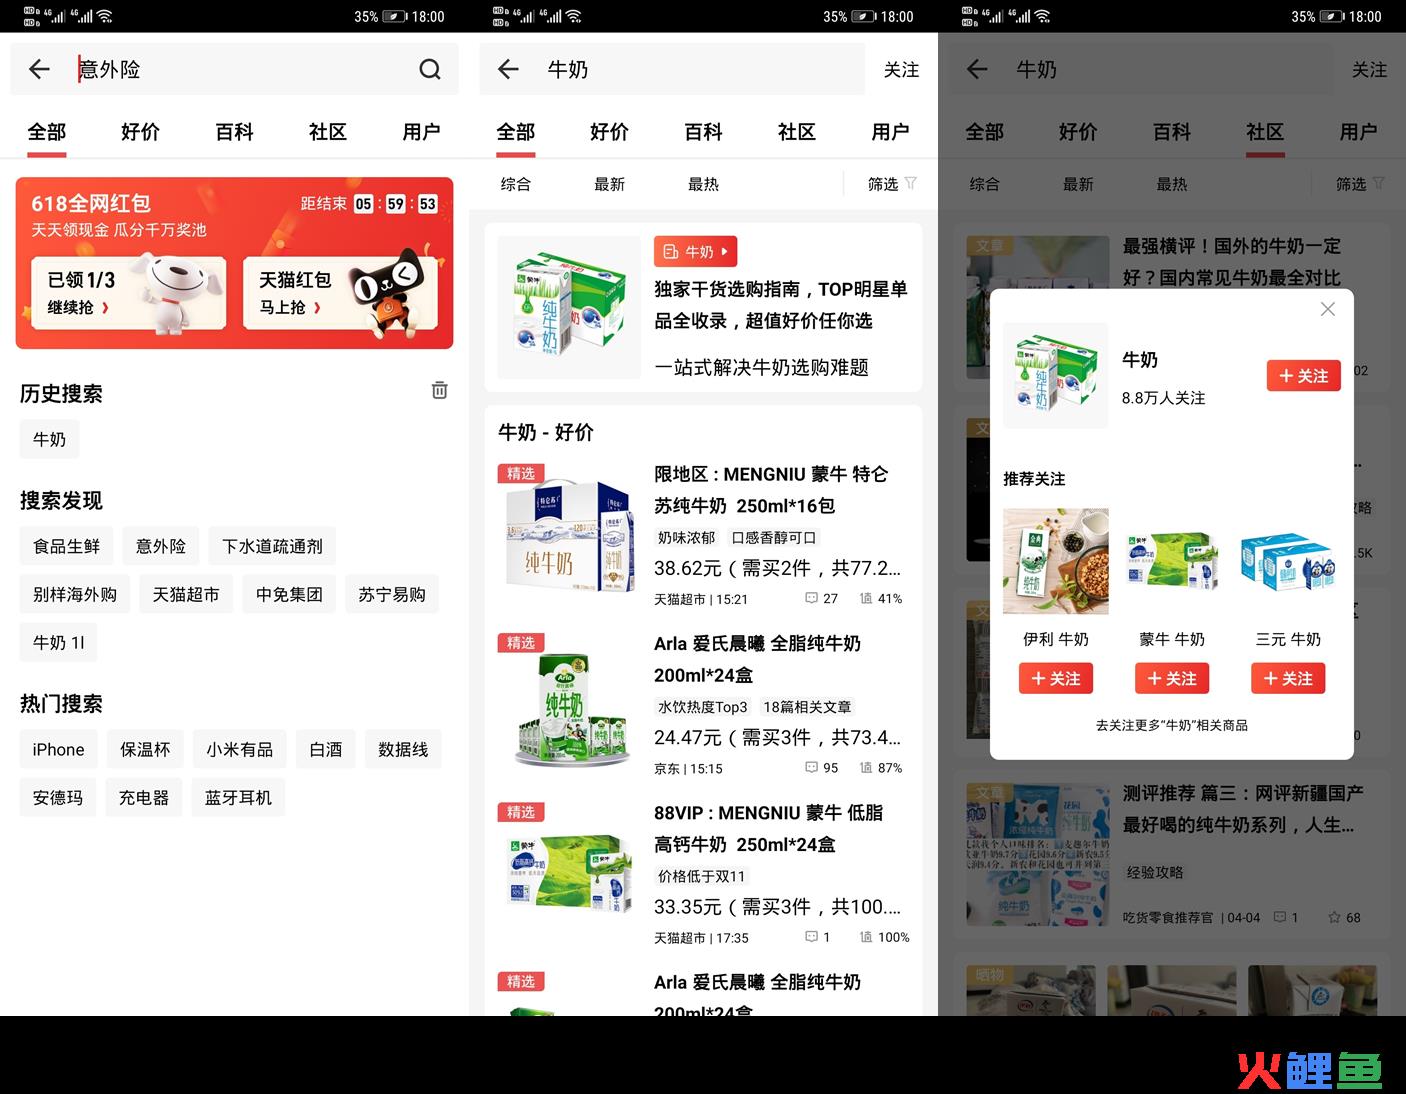Open 牛奶 red tag badge
This screenshot has width=1406, height=1094.
click(695, 252)
